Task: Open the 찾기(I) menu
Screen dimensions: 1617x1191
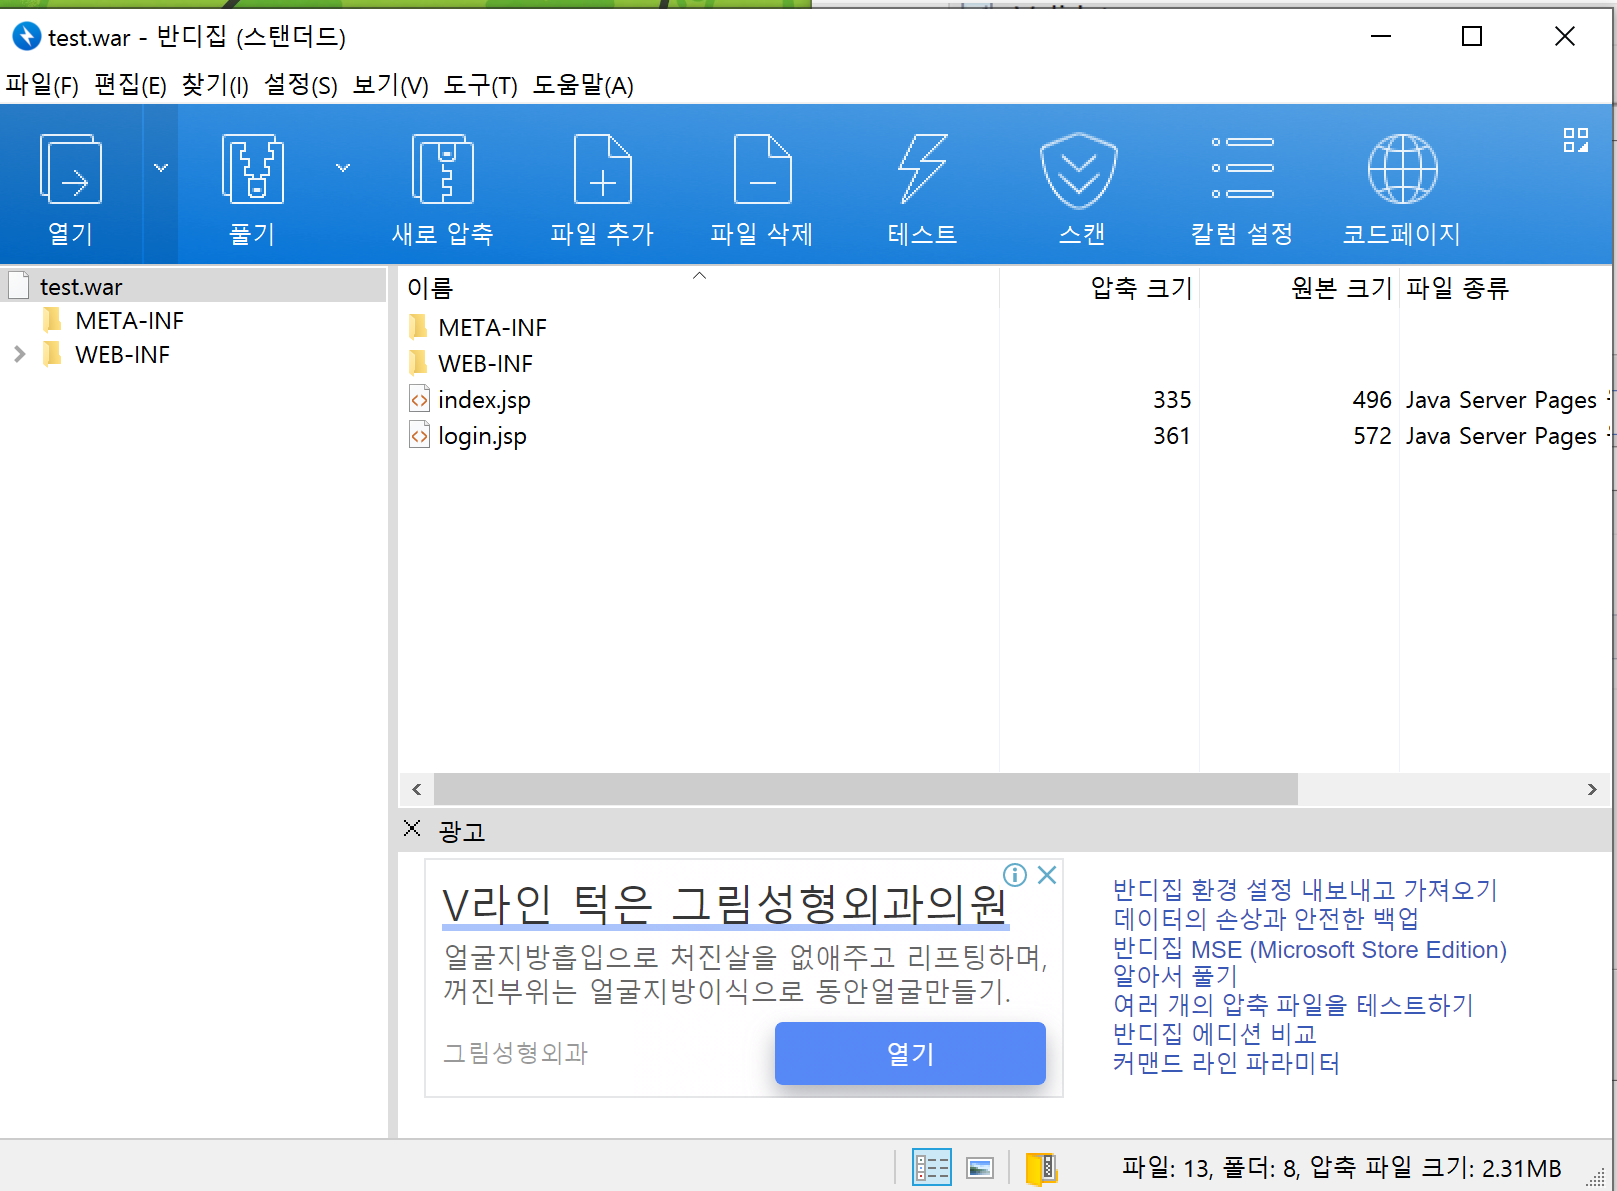Action: pos(215,85)
